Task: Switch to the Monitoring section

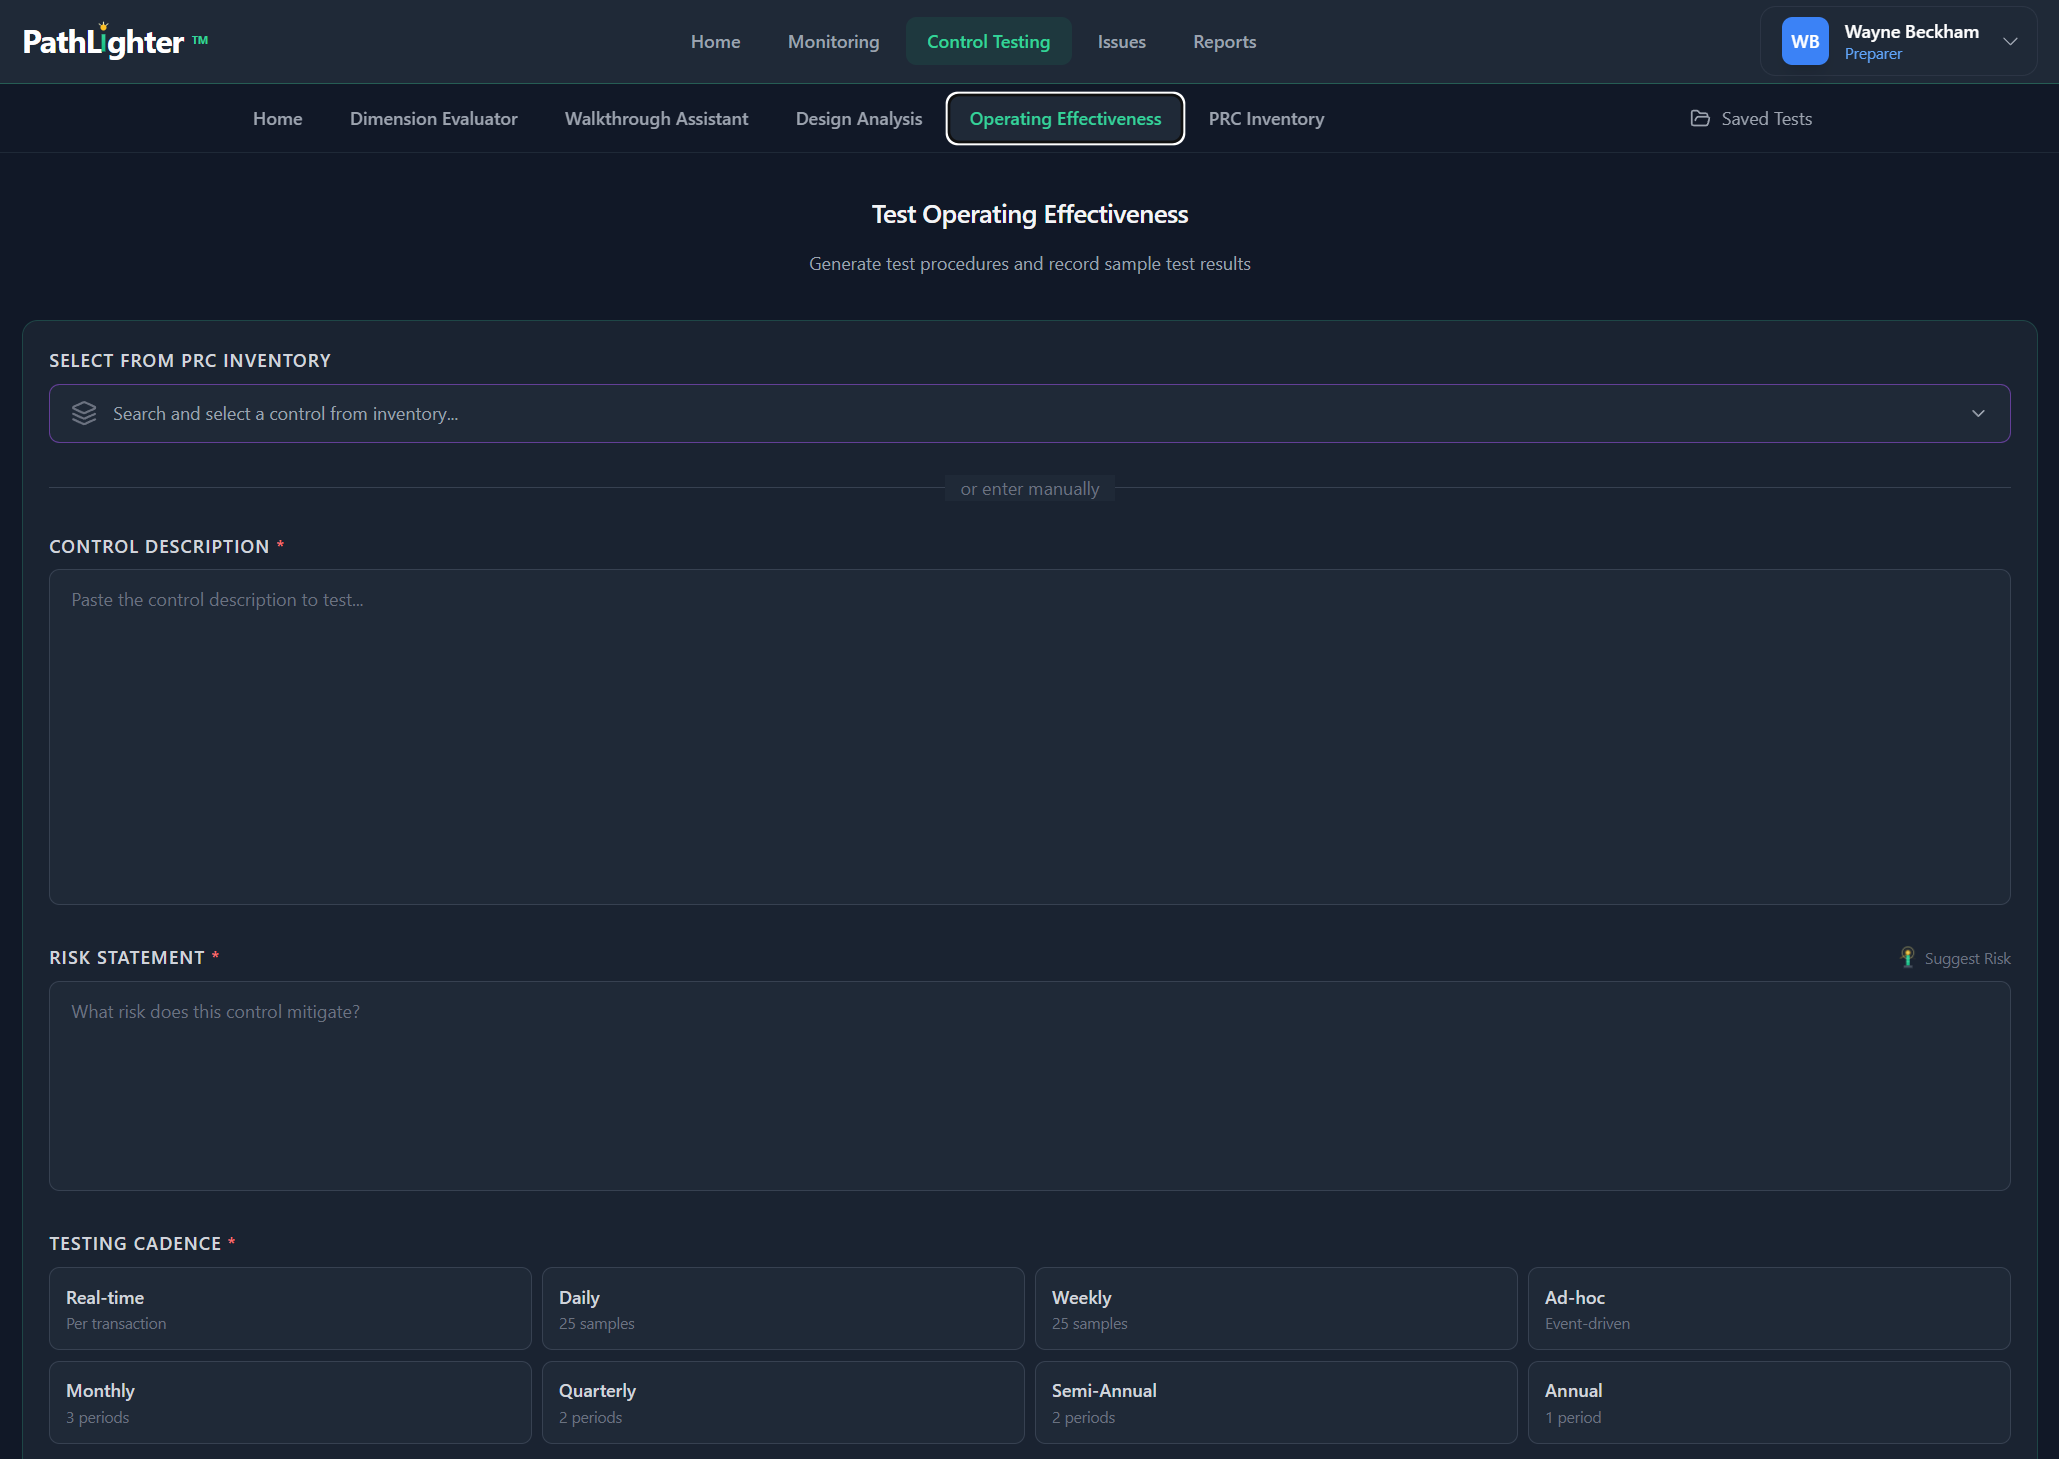Action: click(x=833, y=41)
